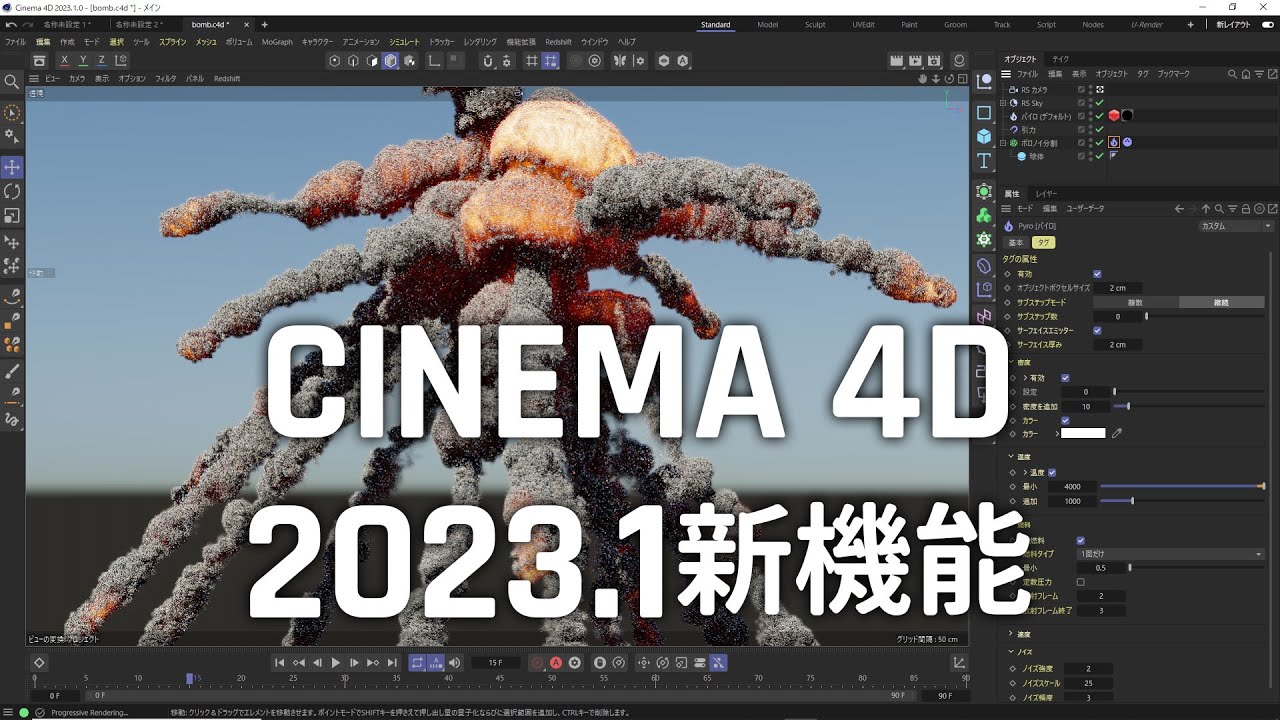Collapse the 密度 section

click(x=1011, y=362)
